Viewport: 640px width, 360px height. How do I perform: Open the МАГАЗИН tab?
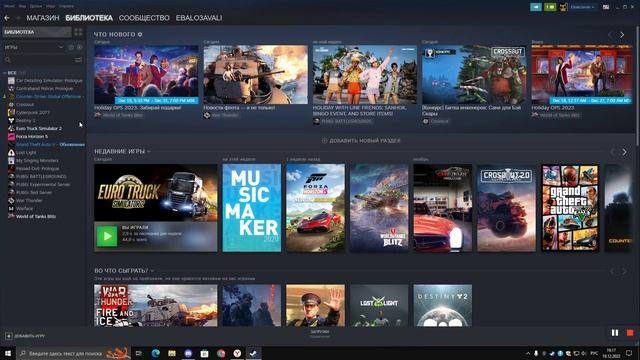click(43, 18)
